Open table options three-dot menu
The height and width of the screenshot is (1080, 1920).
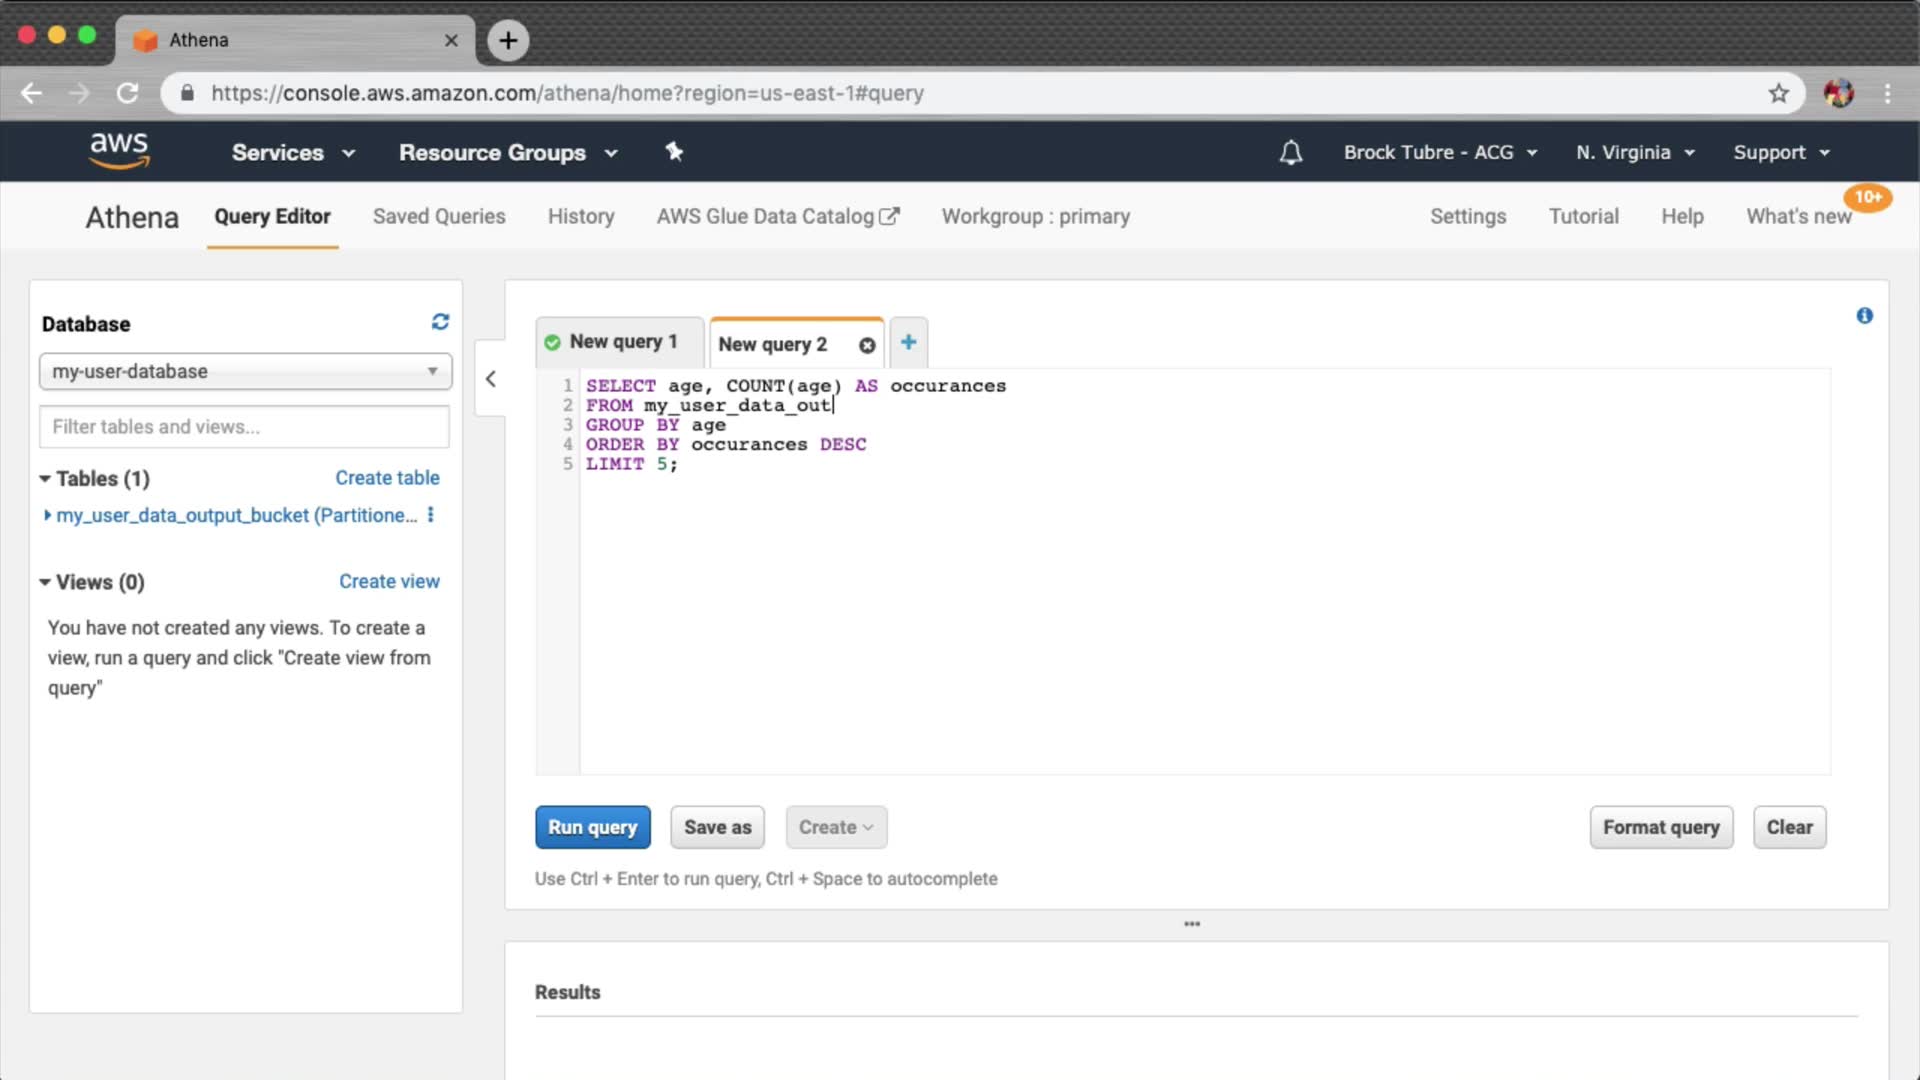(x=431, y=515)
